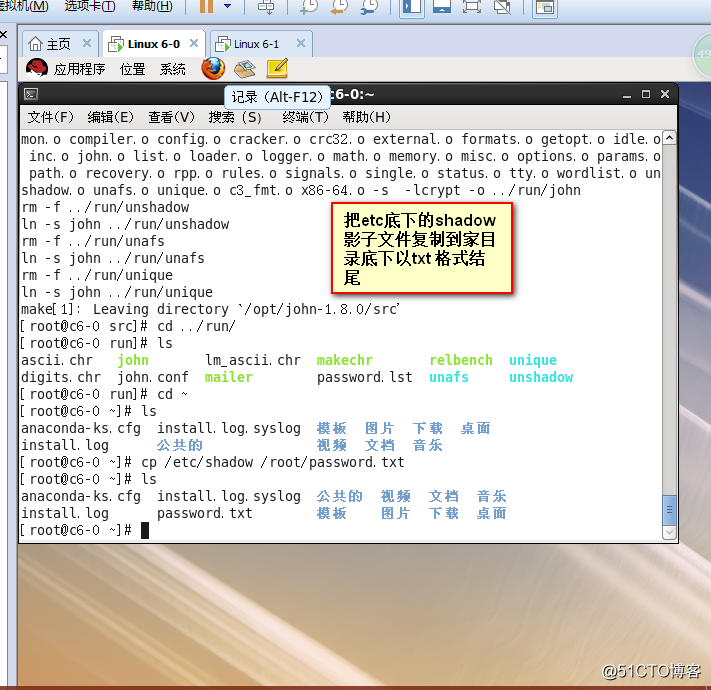
Task: Click 'digits.chr' in the listing
Action: point(61,377)
